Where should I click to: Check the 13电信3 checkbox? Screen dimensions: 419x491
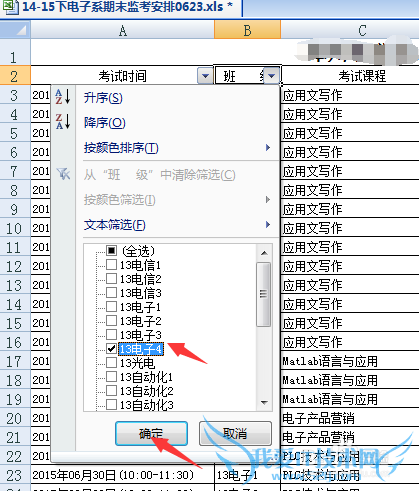(x=111, y=292)
